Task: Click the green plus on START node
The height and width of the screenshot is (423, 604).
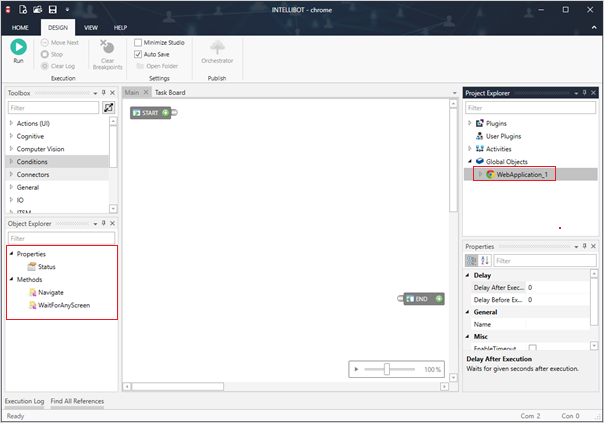Action: point(165,112)
